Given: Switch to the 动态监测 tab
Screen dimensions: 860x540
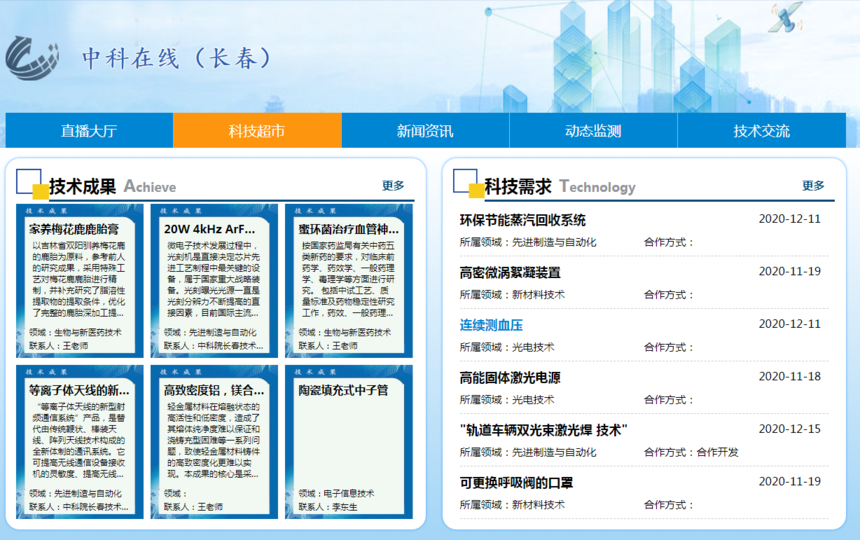Looking at the screenshot, I should point(593,131).
